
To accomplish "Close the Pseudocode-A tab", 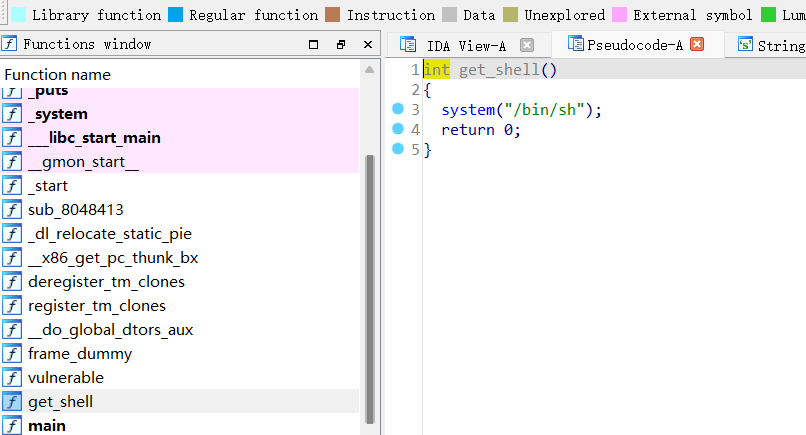I will pyautogui.click(x=697, y=44).
